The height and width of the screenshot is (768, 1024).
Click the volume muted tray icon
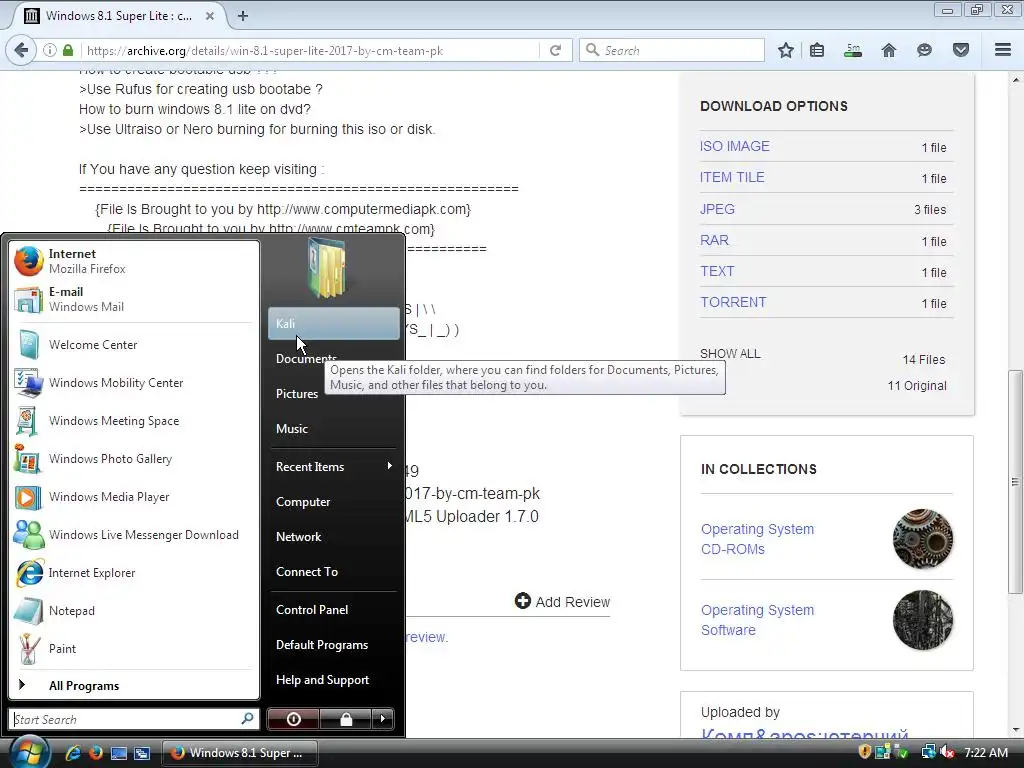pyautogui.click(x=947, y=752)
